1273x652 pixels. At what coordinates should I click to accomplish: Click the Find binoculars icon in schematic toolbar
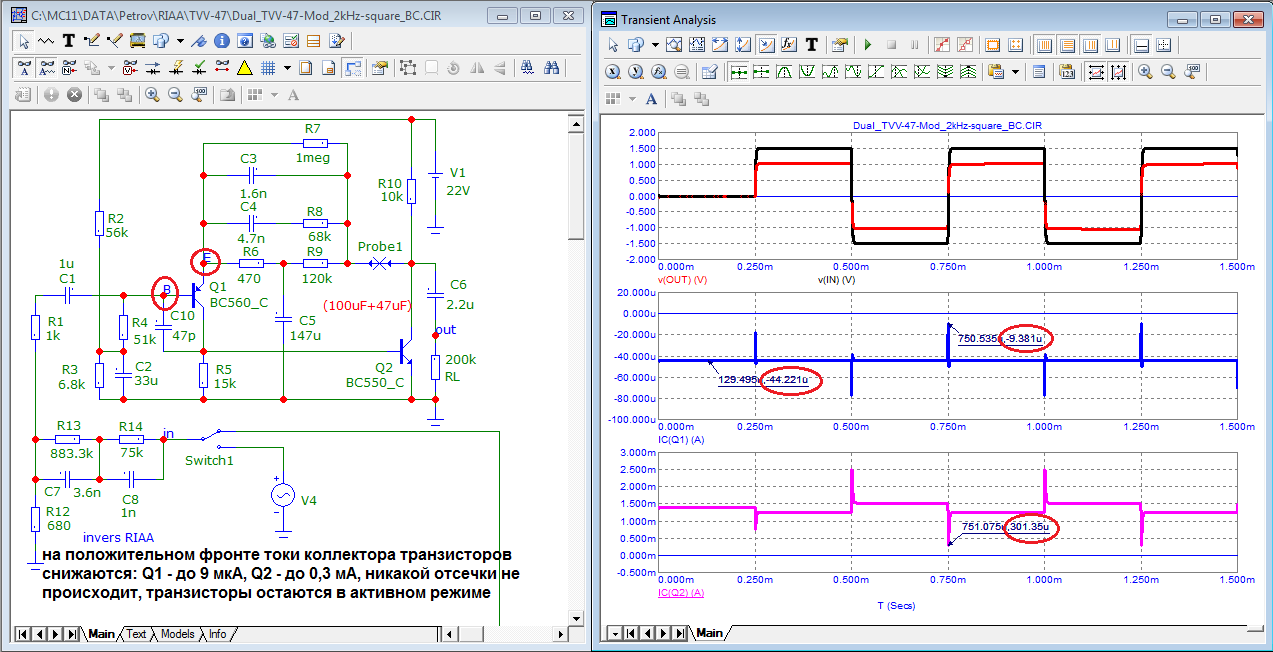click(x=551, y=68)
